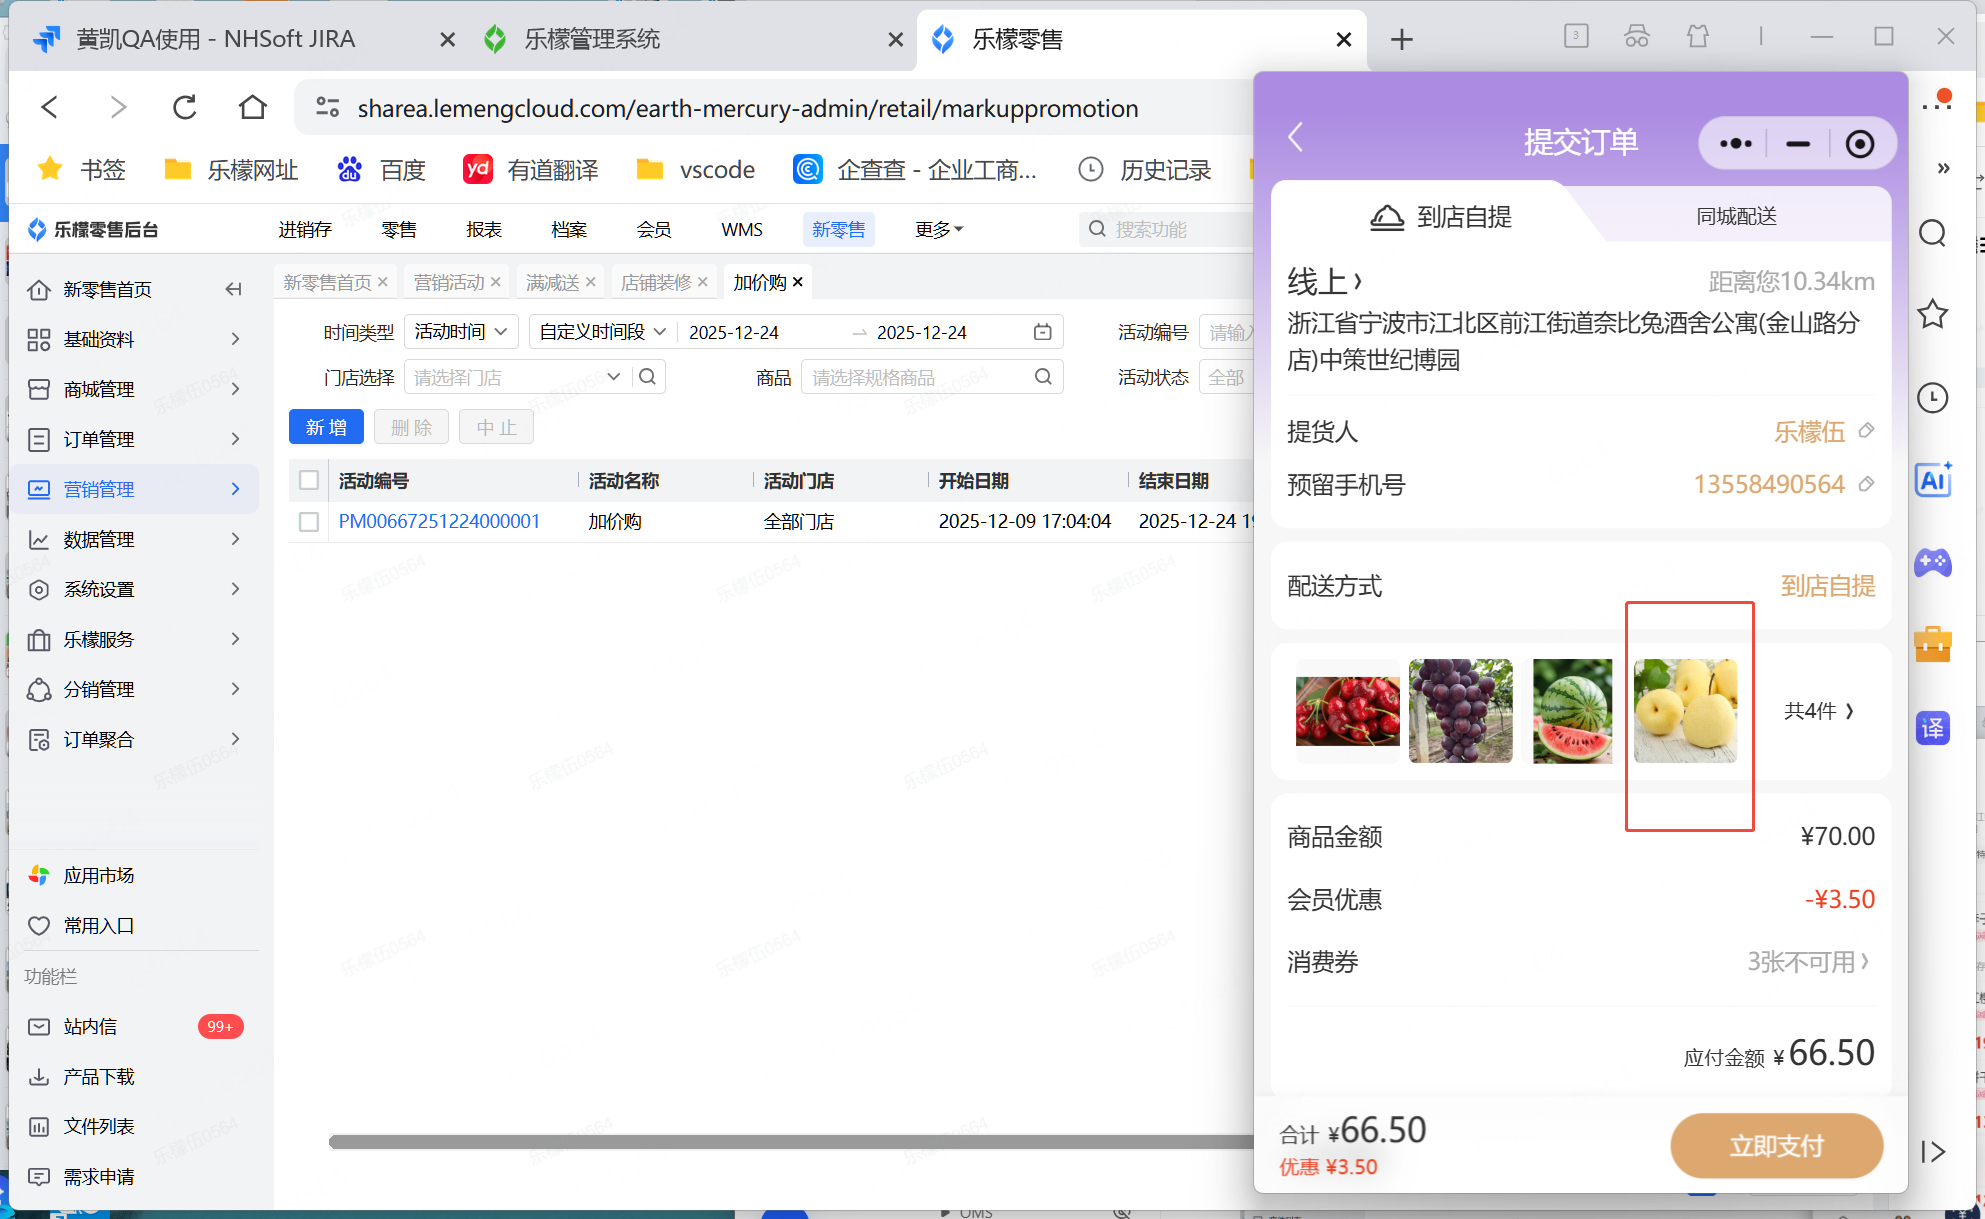
Task: Click the watermelon product thumbnail
Action: 1572,711
